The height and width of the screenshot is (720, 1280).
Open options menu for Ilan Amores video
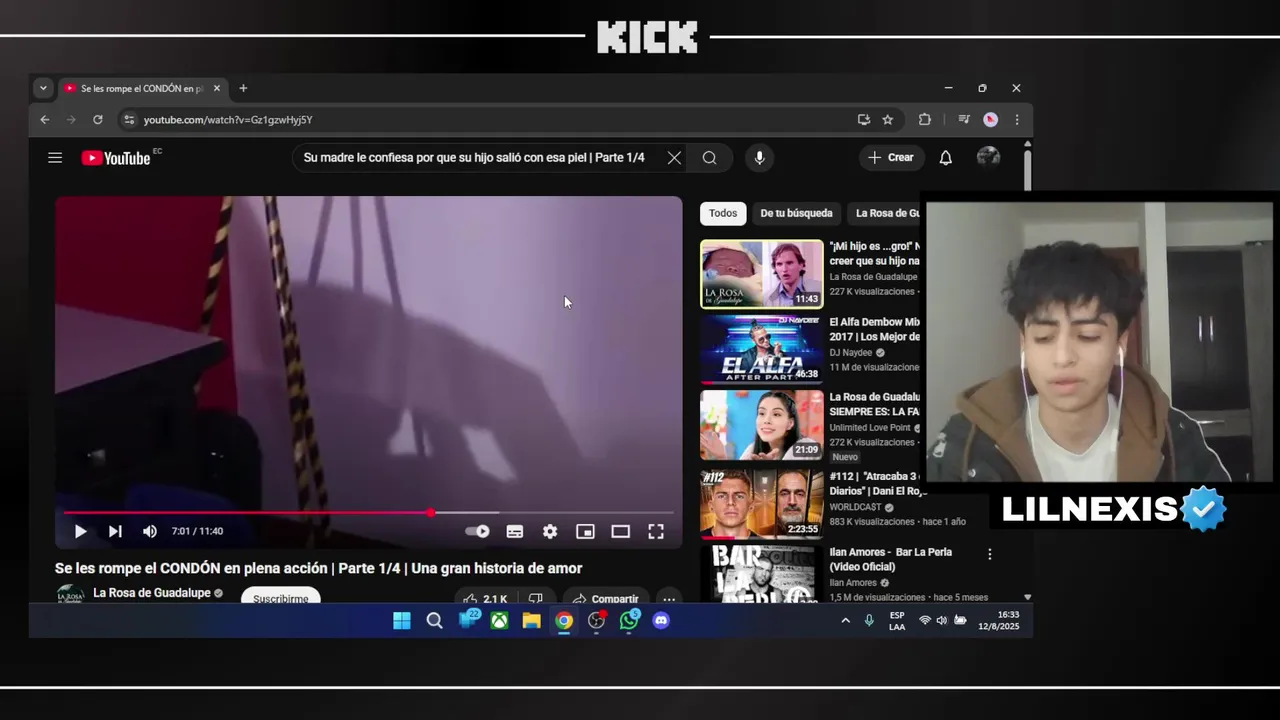click(x=990, y=554)
